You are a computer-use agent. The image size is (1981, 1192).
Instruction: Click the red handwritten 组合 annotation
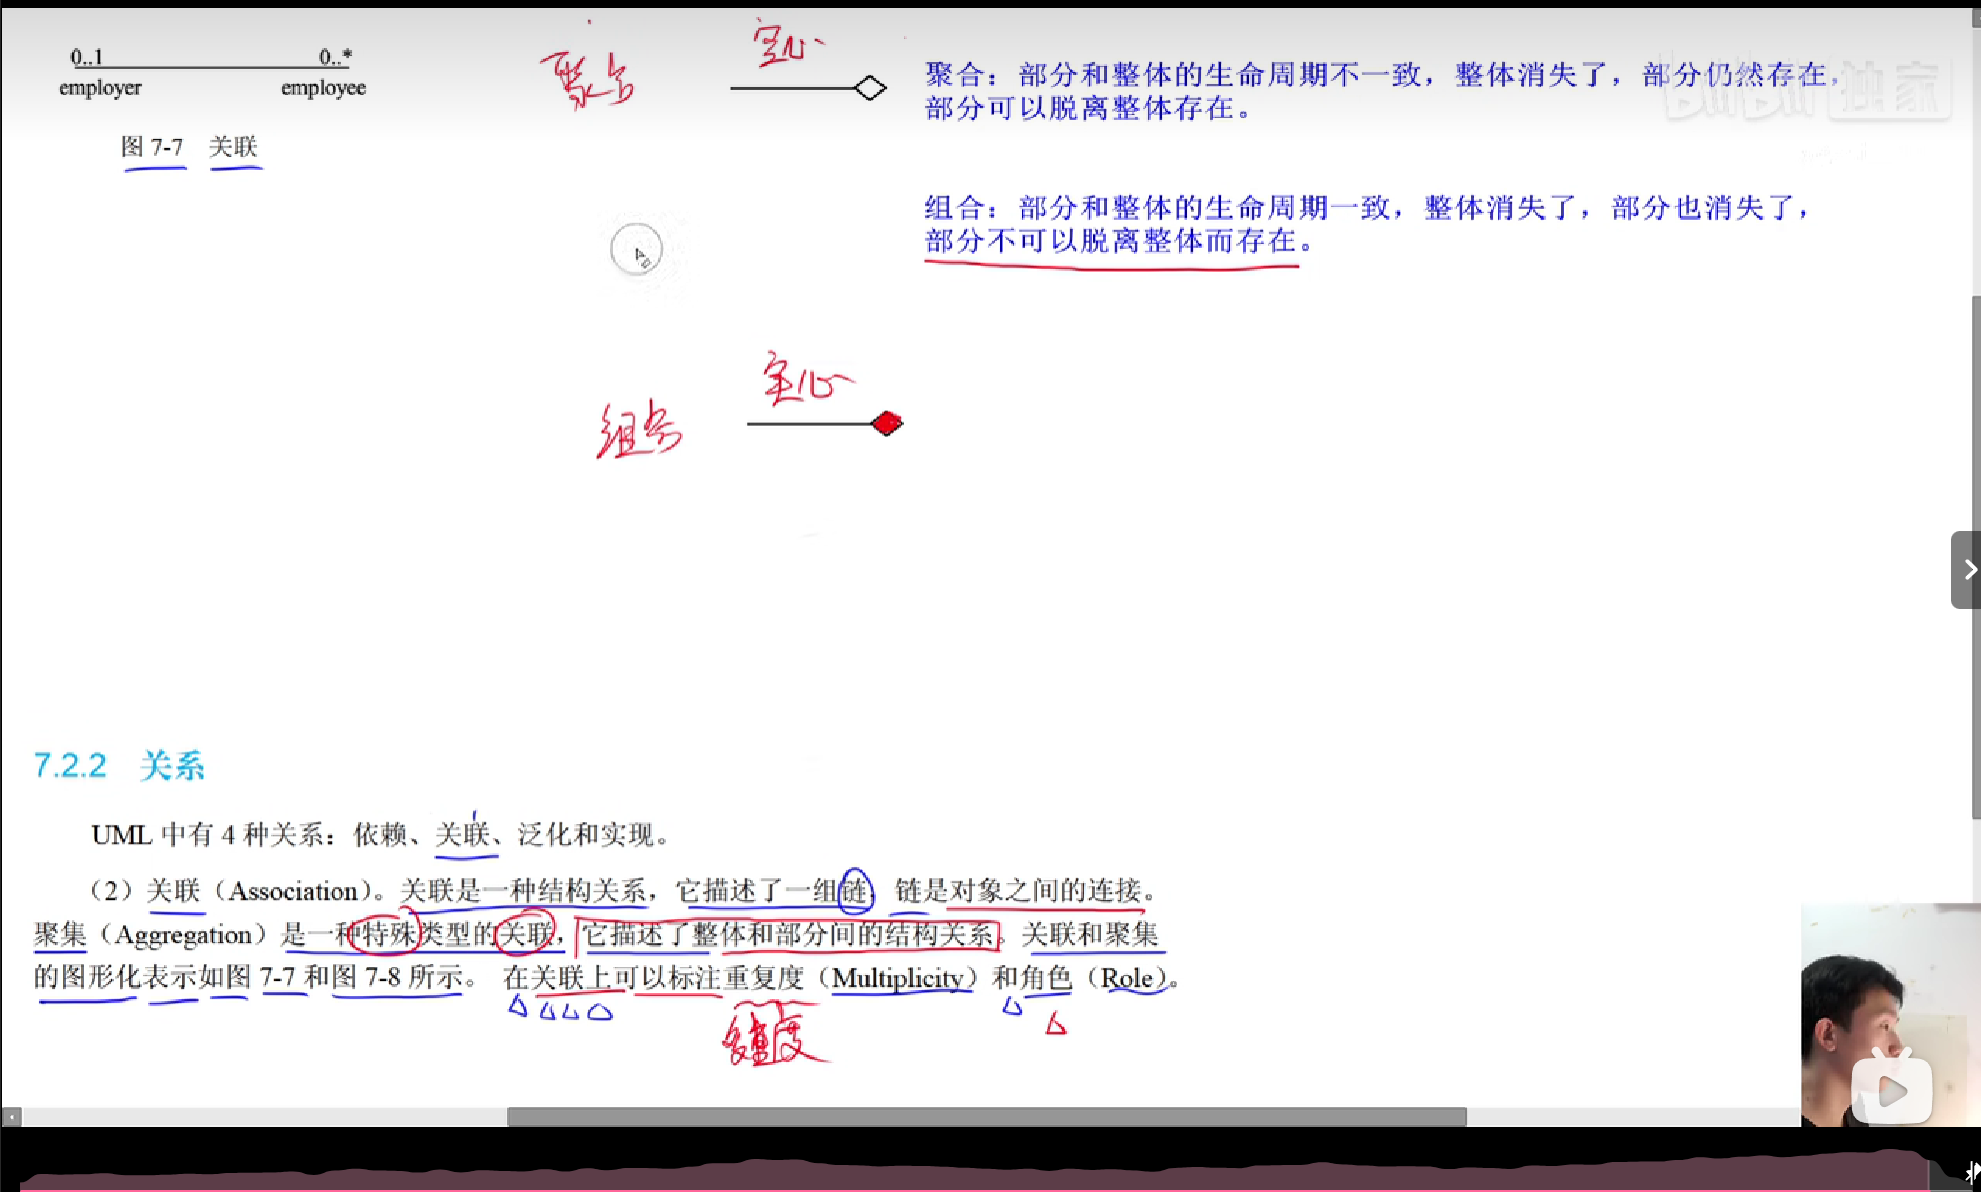(639, 432)
